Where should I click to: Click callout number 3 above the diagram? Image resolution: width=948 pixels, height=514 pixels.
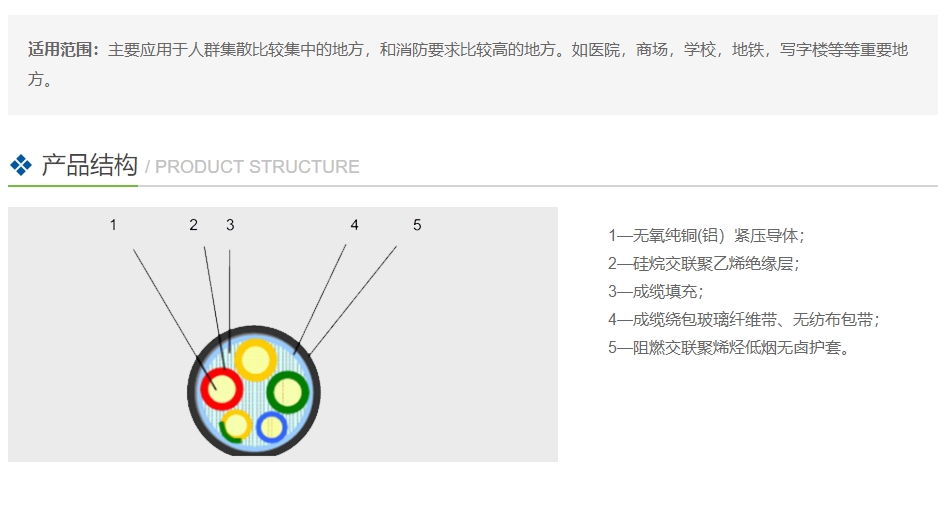[x=230, y=225]
